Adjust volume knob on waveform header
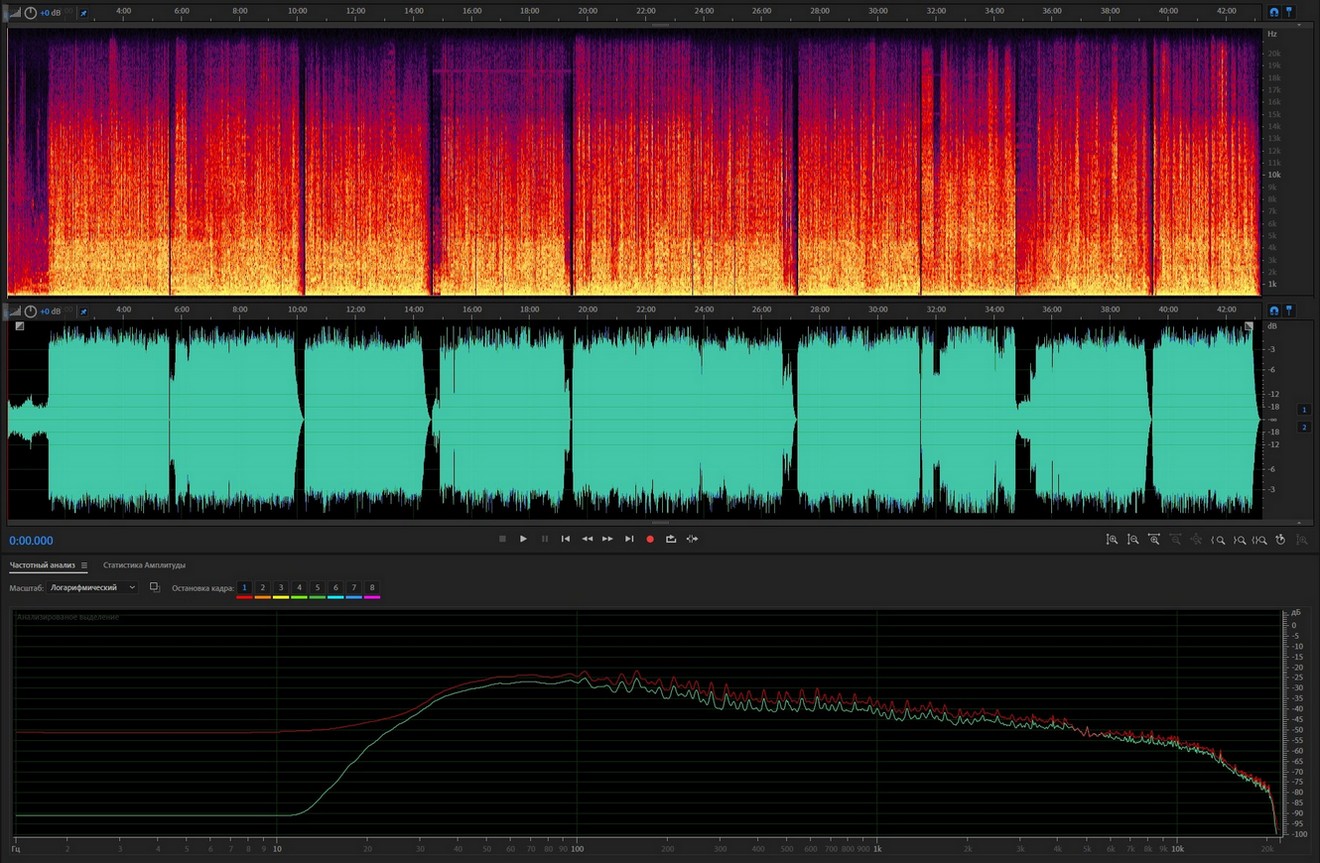1320x863 pixels. [x=31, y=311]
